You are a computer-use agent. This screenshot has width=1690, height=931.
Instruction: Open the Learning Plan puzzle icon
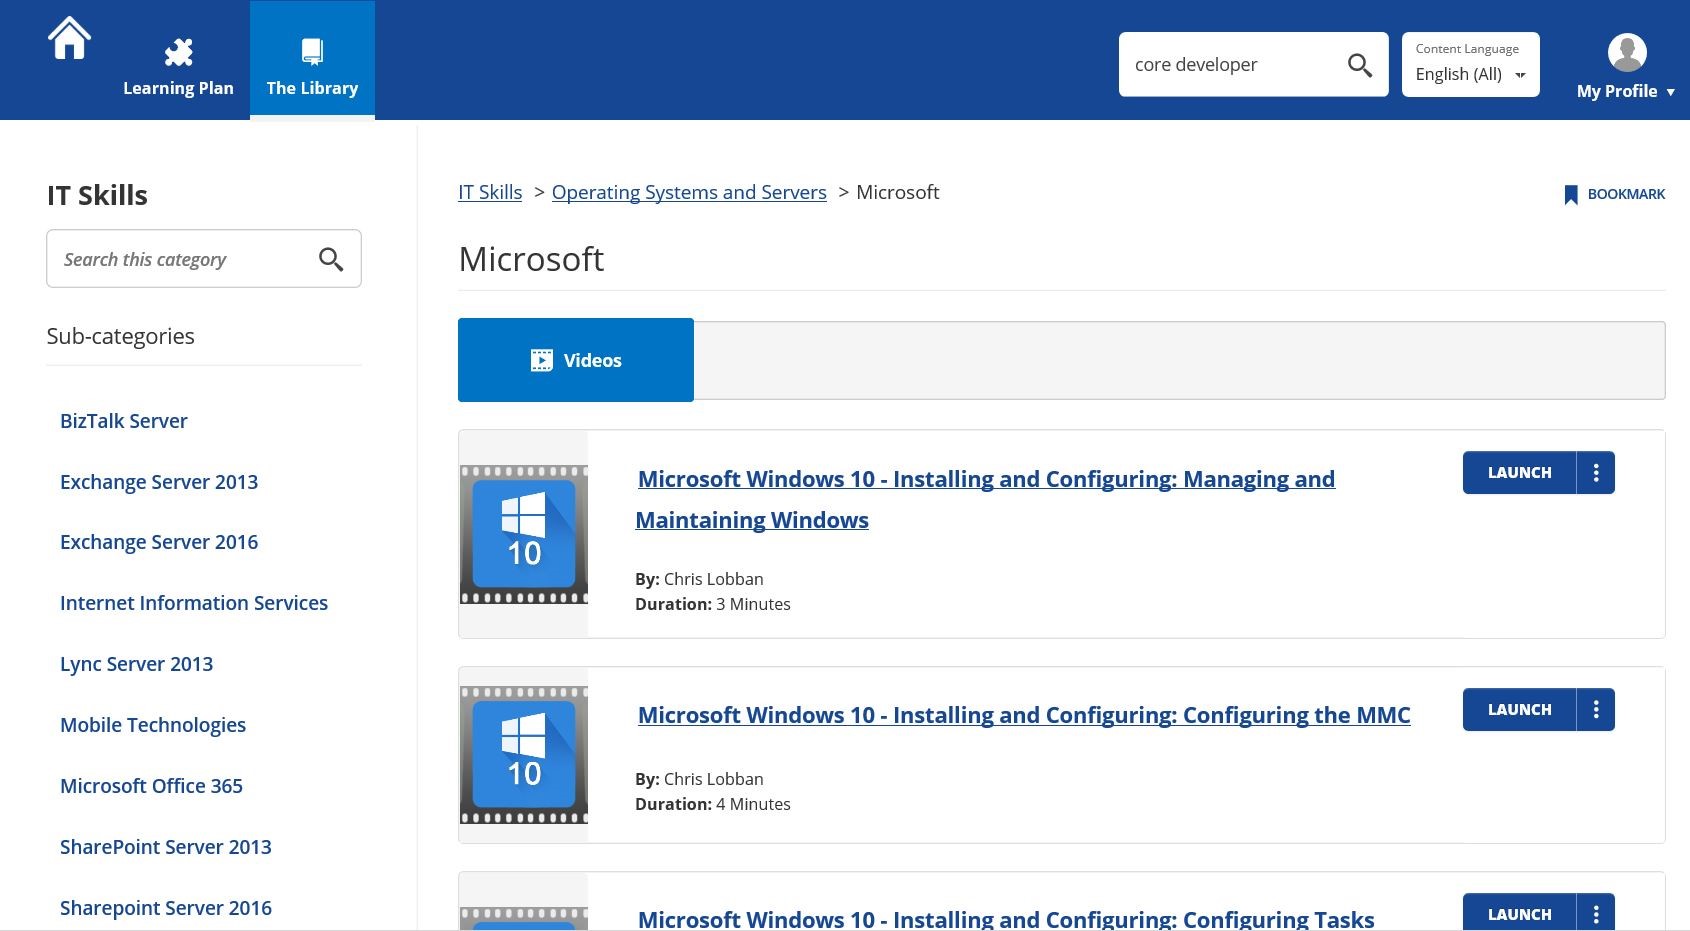point(178,52)
